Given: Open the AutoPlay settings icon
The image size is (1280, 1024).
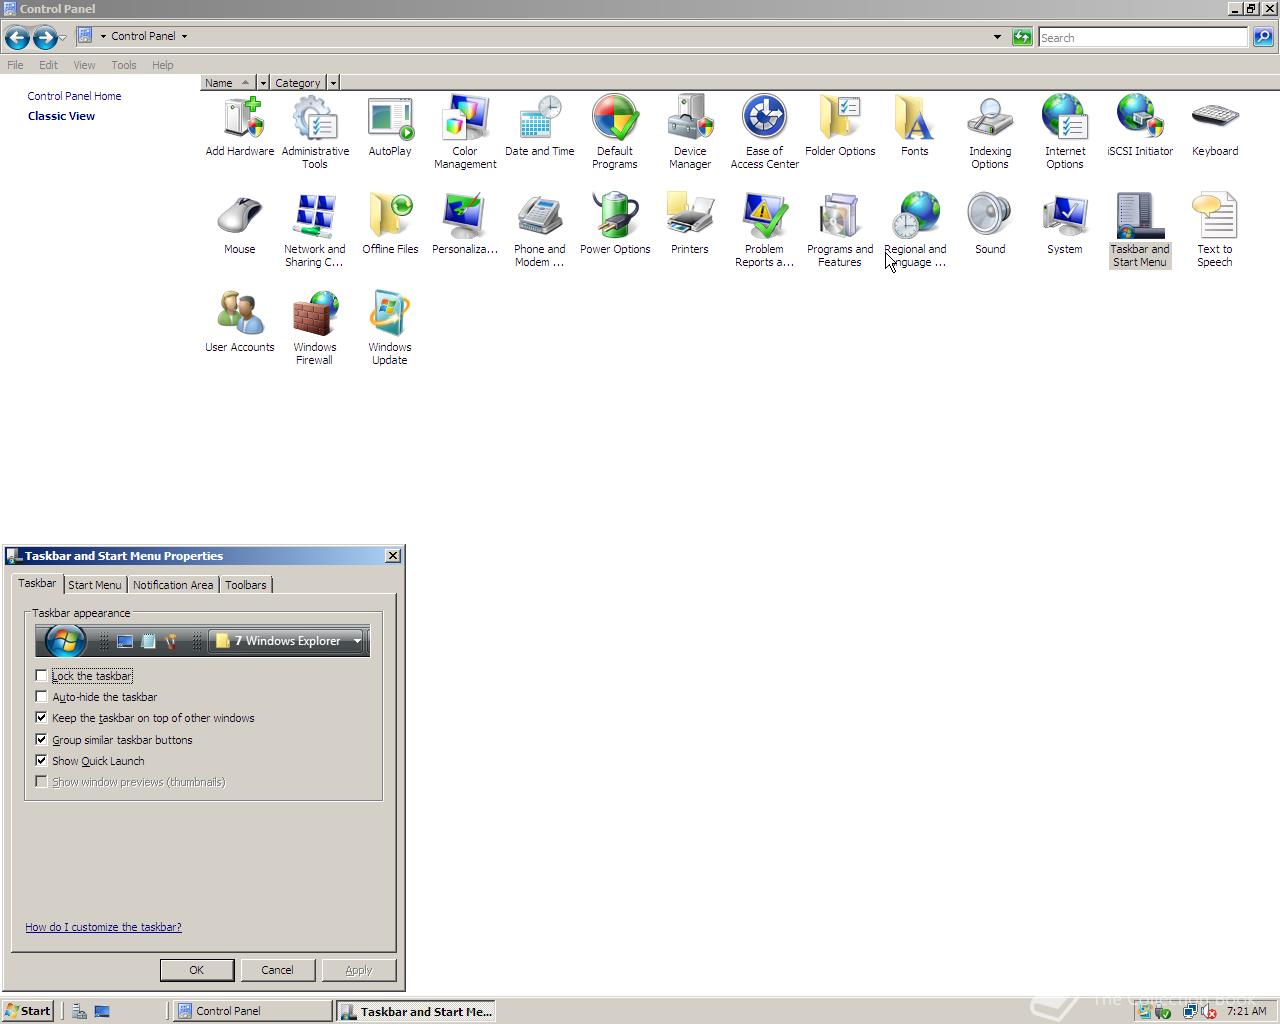Looking at the screenshot, I should click(390, 127).
